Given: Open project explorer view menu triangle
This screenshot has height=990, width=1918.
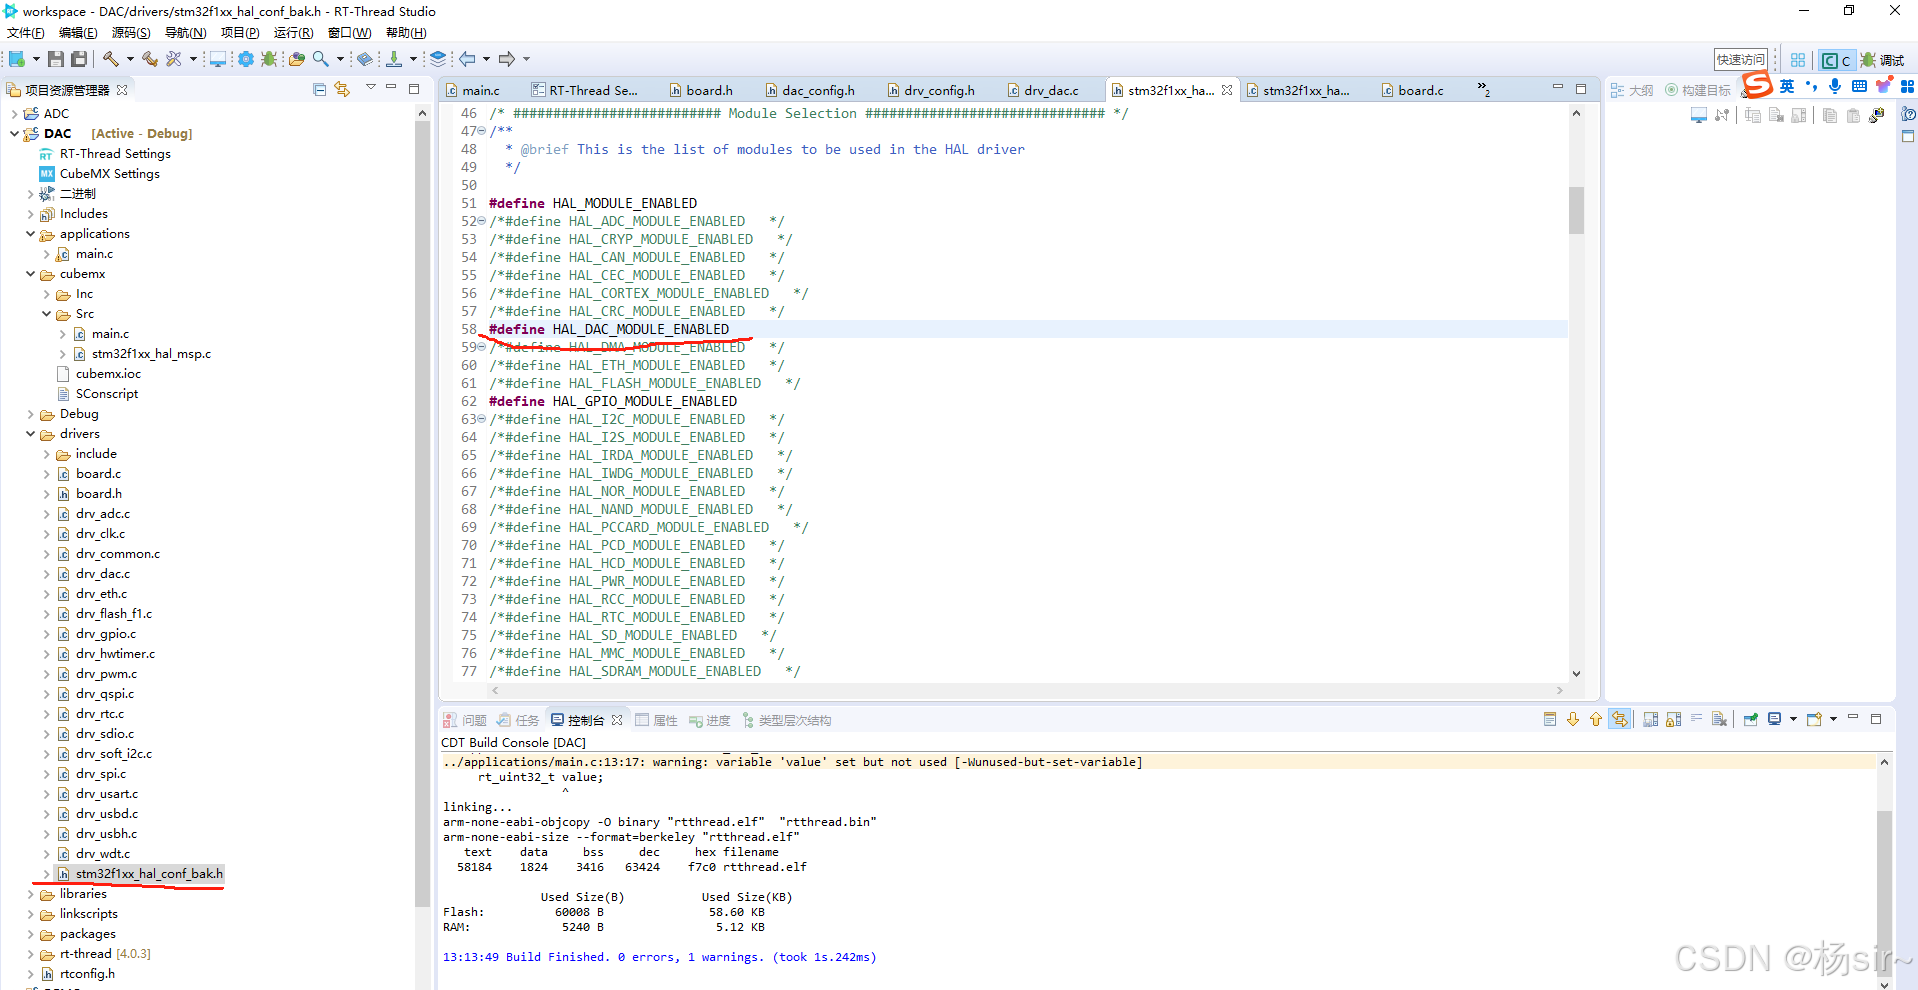Looking at the screenshot, I should coord(370,88).
